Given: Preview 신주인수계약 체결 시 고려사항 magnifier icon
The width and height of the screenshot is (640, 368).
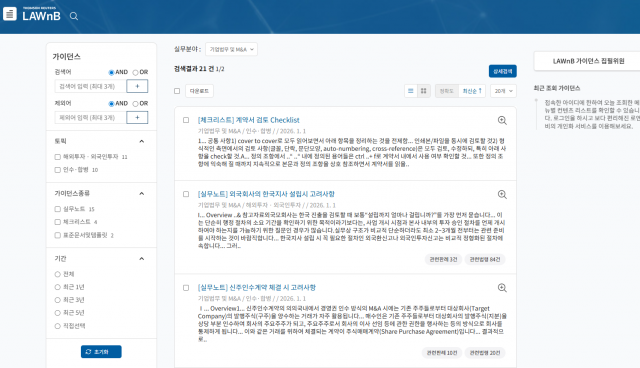Looking at the screenshot, I should [x=502, y=288].
